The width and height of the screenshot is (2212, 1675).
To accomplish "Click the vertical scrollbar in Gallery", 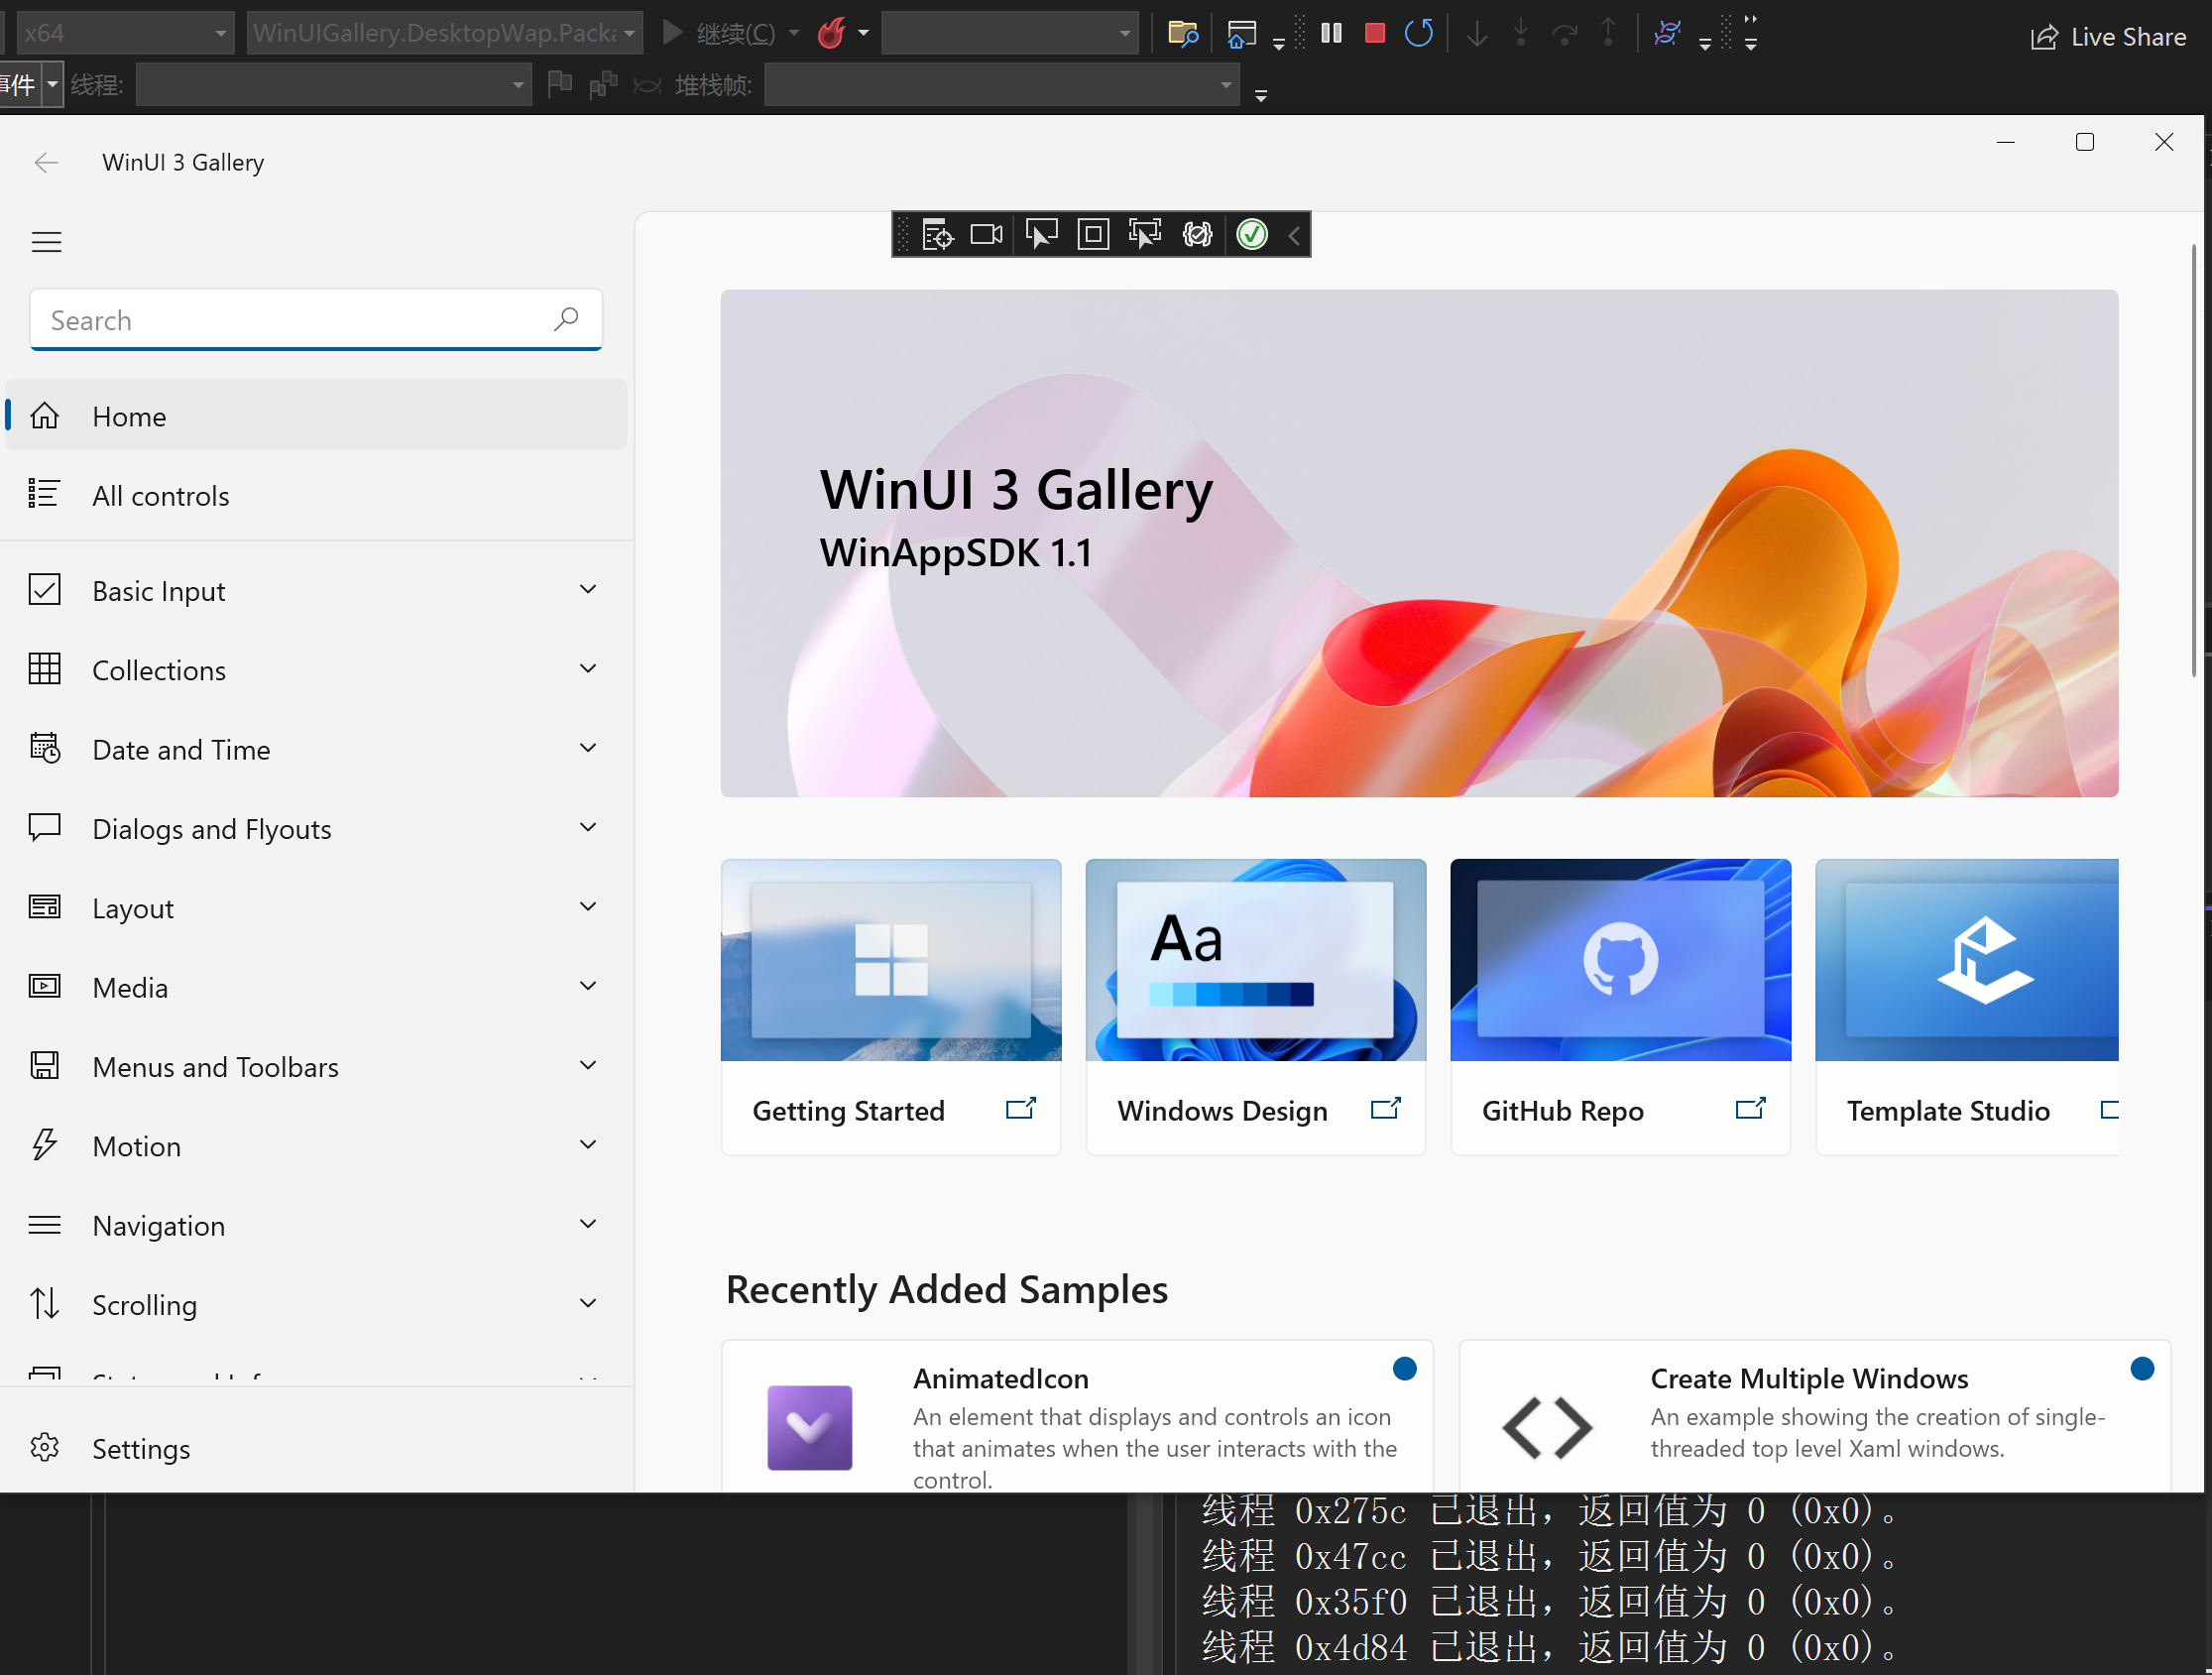I will click(x=2194, y=460).
